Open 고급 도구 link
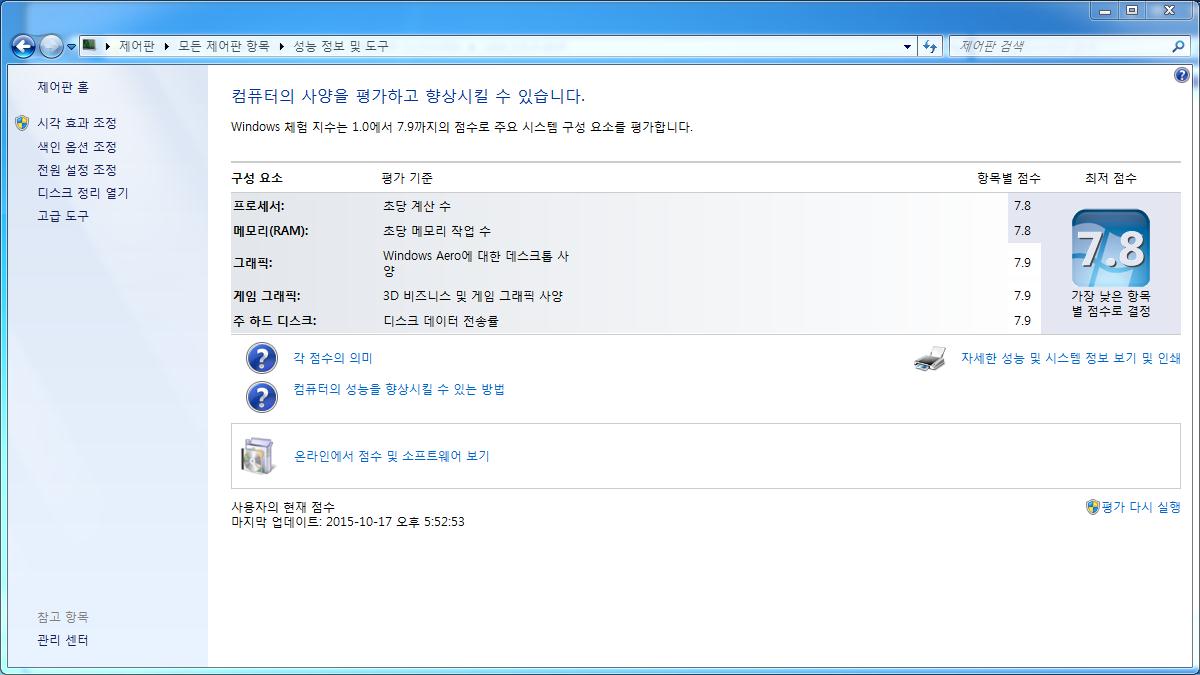 63,216
